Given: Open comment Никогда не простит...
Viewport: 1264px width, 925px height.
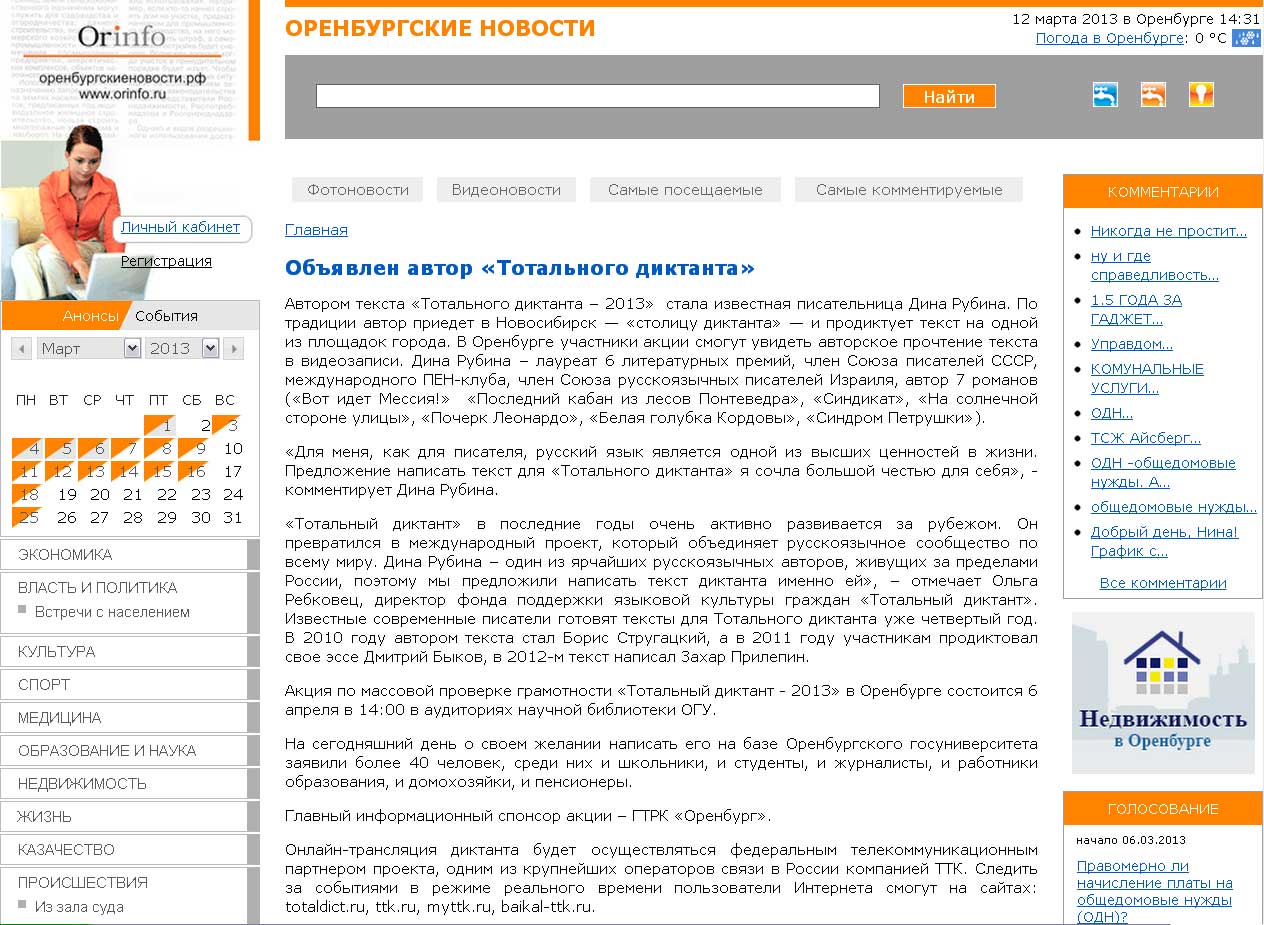Looking at the screenshot, I should tap(1168, 231).
